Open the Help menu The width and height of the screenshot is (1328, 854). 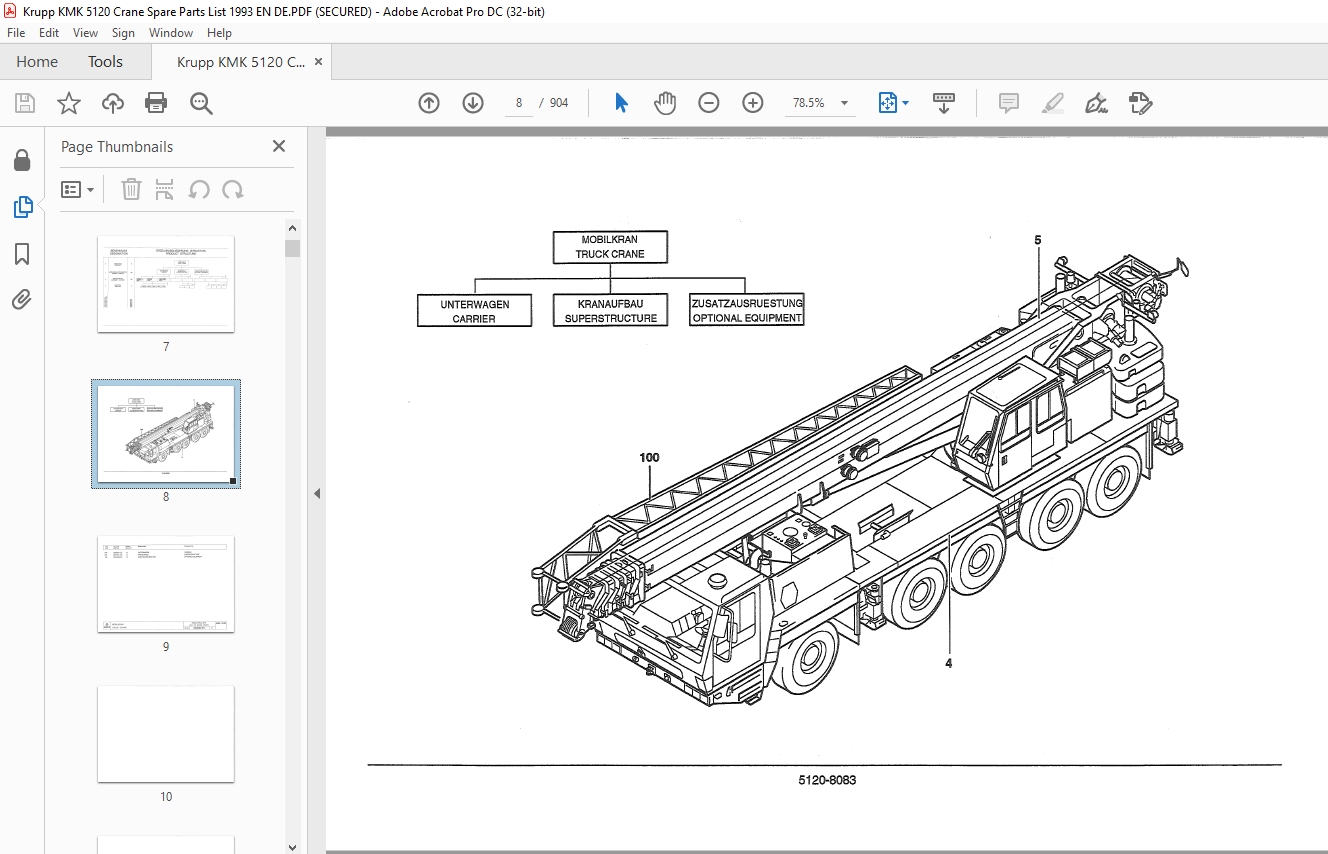coord(219,32)
